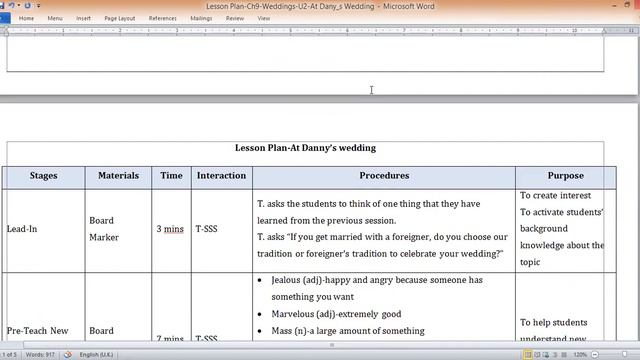Click 'T-SSS' in the Lead-In row
The image size is (640, 360).
pos(207,229)
